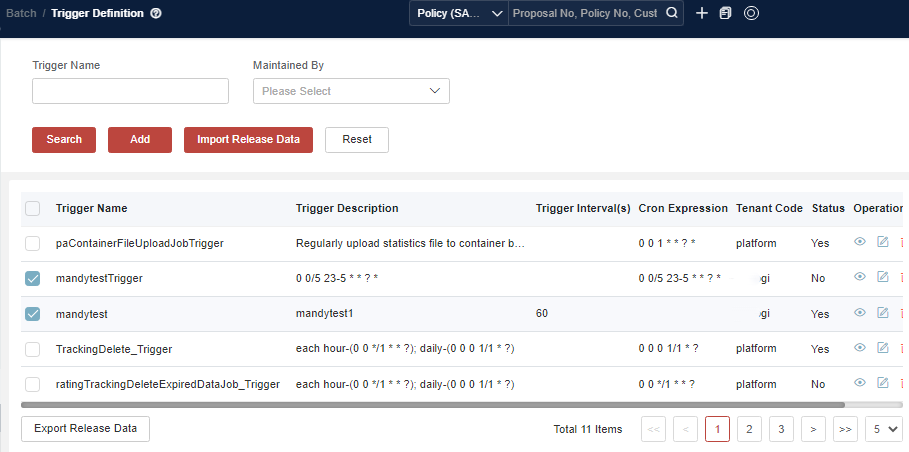Check the paContainerFileUploadJobTrigger checkbox
The width and height of the screenshot is (909, 452).
pyautogui.click(x=32, y=243)
